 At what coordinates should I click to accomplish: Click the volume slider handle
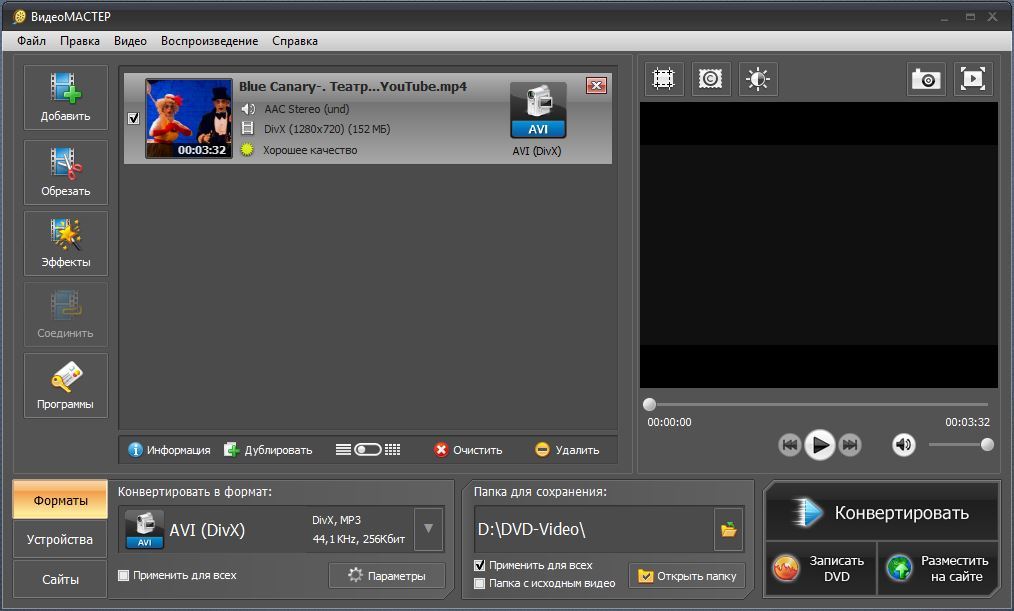click(987, 445)
